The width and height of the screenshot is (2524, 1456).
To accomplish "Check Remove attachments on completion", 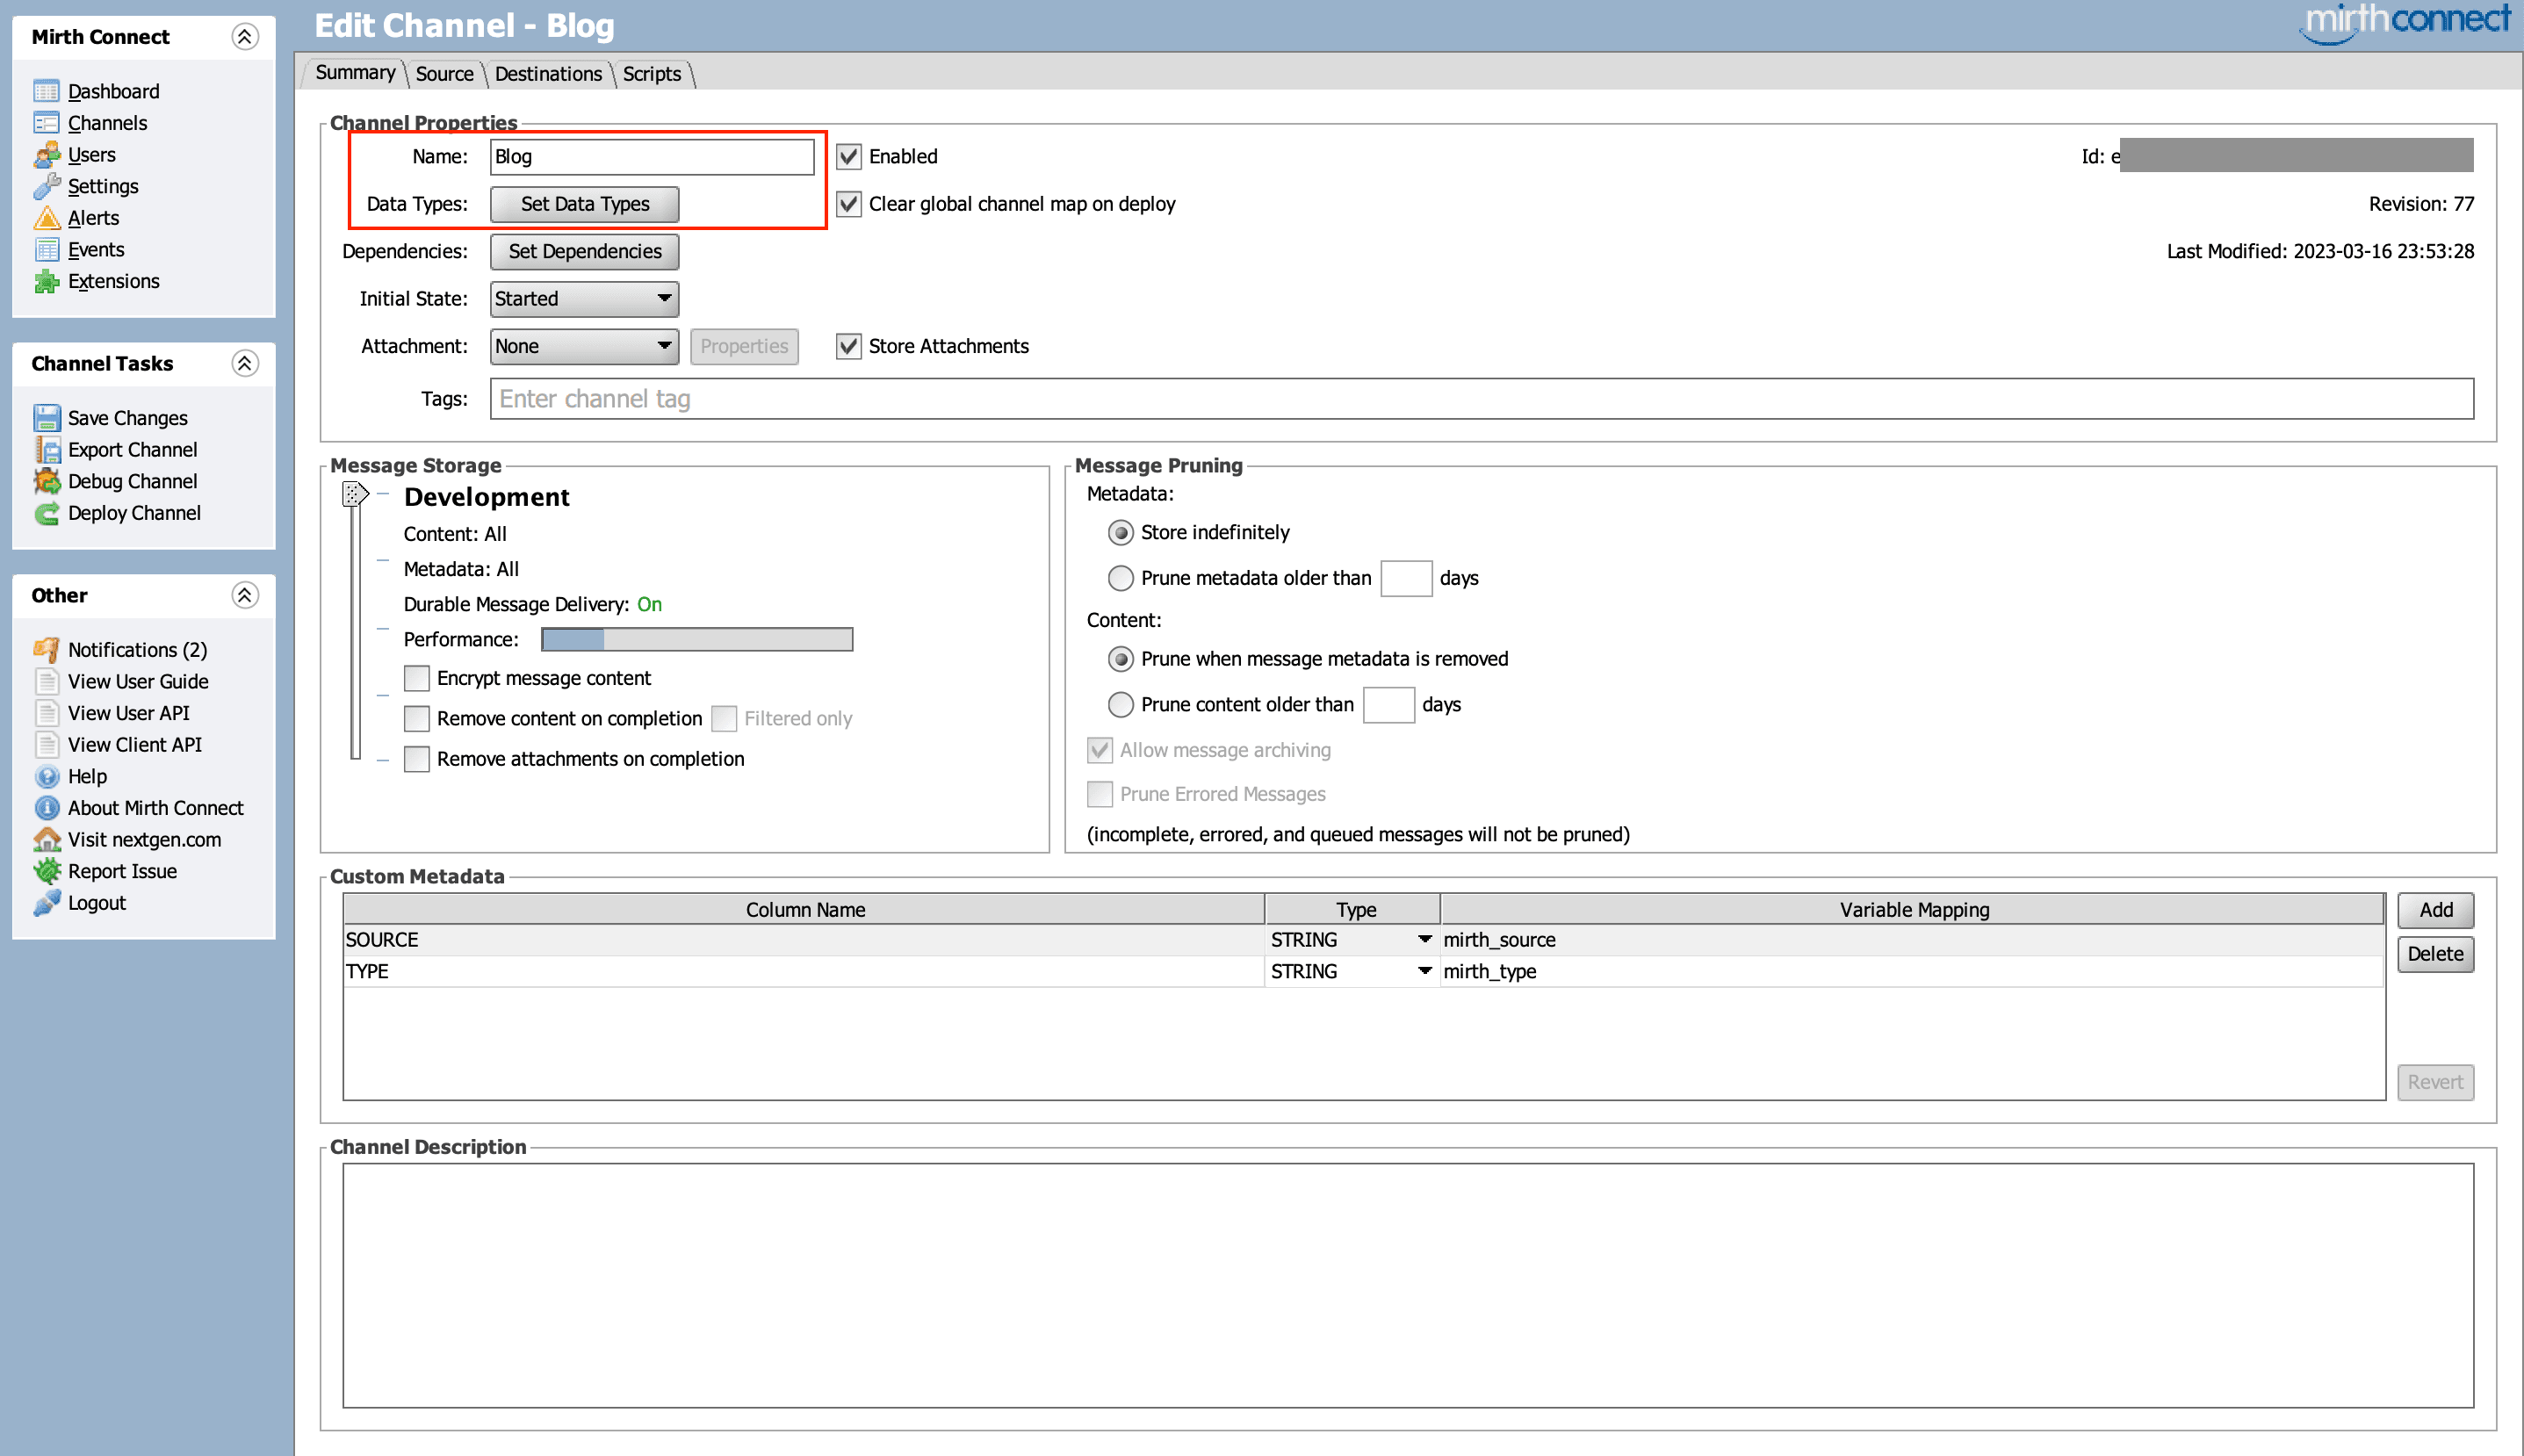I will [x=416, y=759].
